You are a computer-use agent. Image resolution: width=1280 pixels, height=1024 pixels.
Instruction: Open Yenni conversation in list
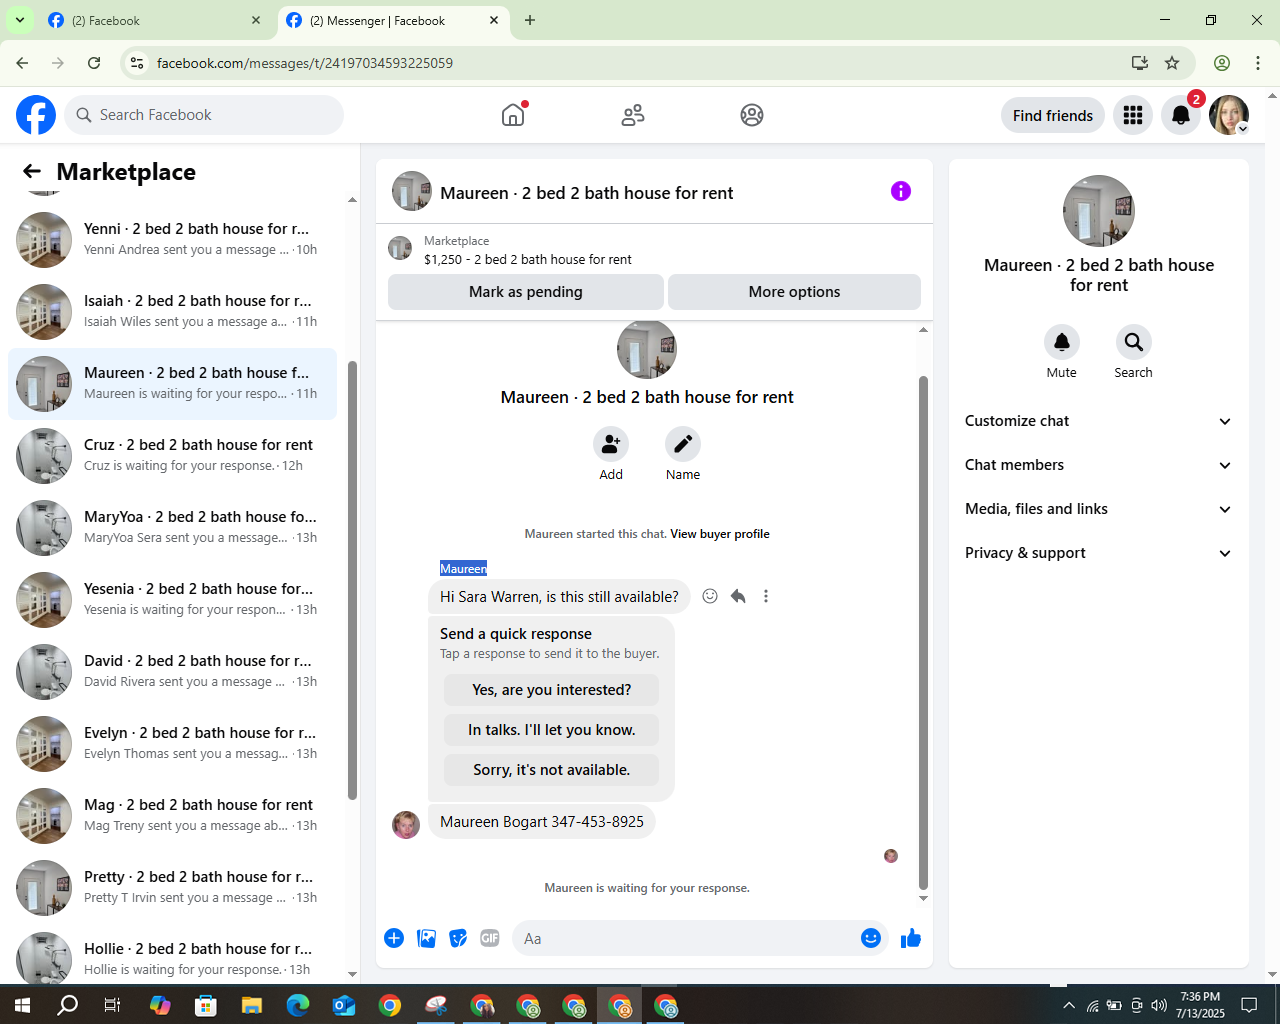[x=172, y=240]
